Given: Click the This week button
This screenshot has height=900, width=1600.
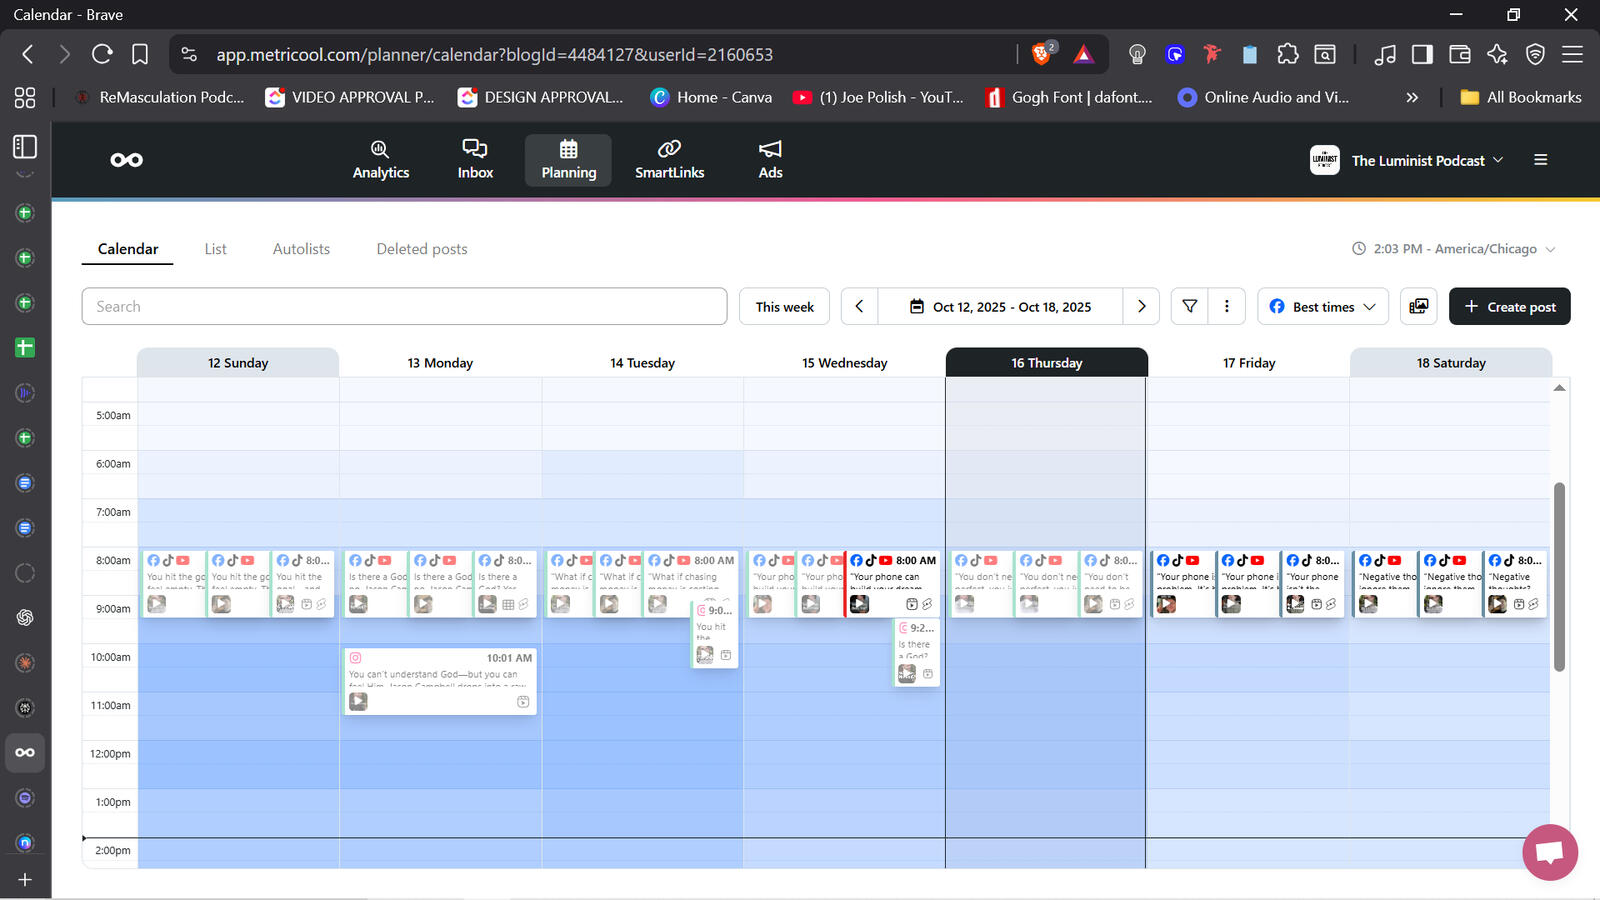Looking at the screenshot, I should [785, 306].
